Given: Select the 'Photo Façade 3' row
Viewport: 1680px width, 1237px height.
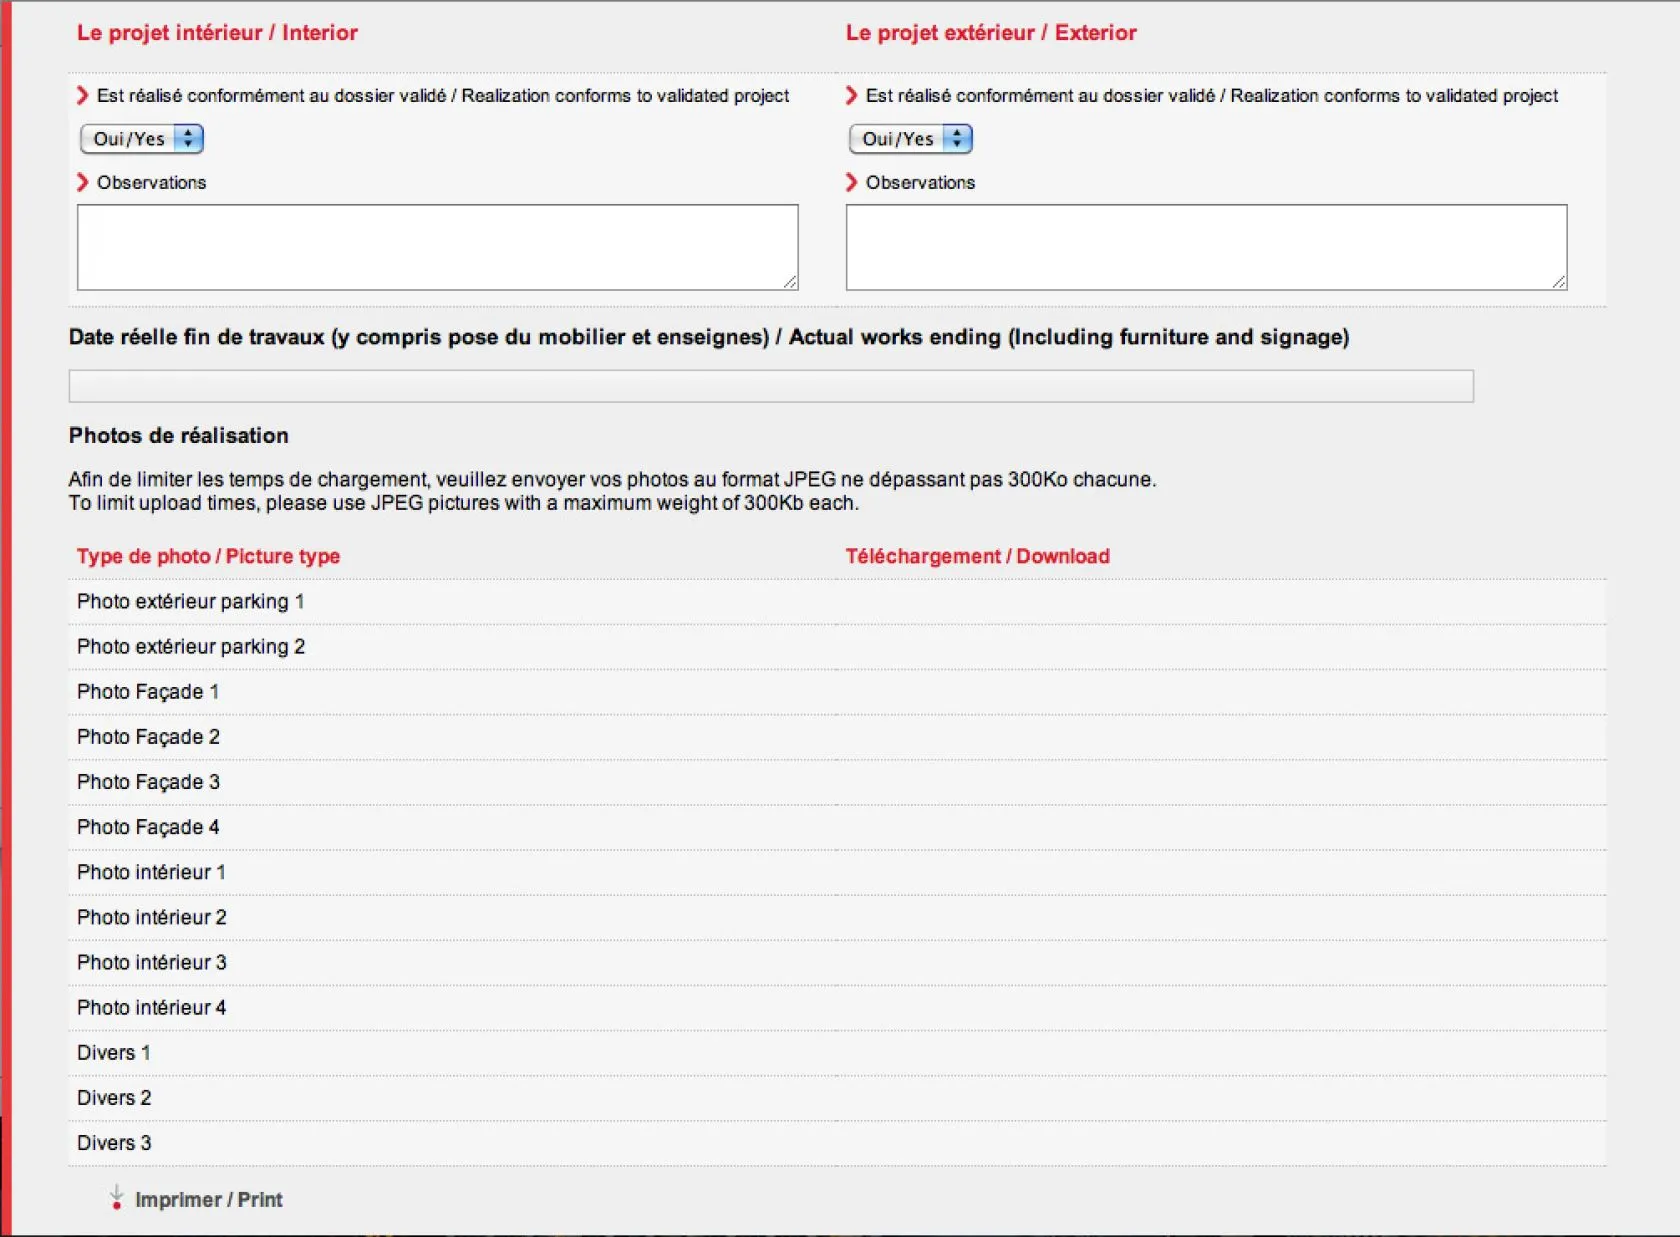Looking at the screenshot, I should (x=148, y=782).
